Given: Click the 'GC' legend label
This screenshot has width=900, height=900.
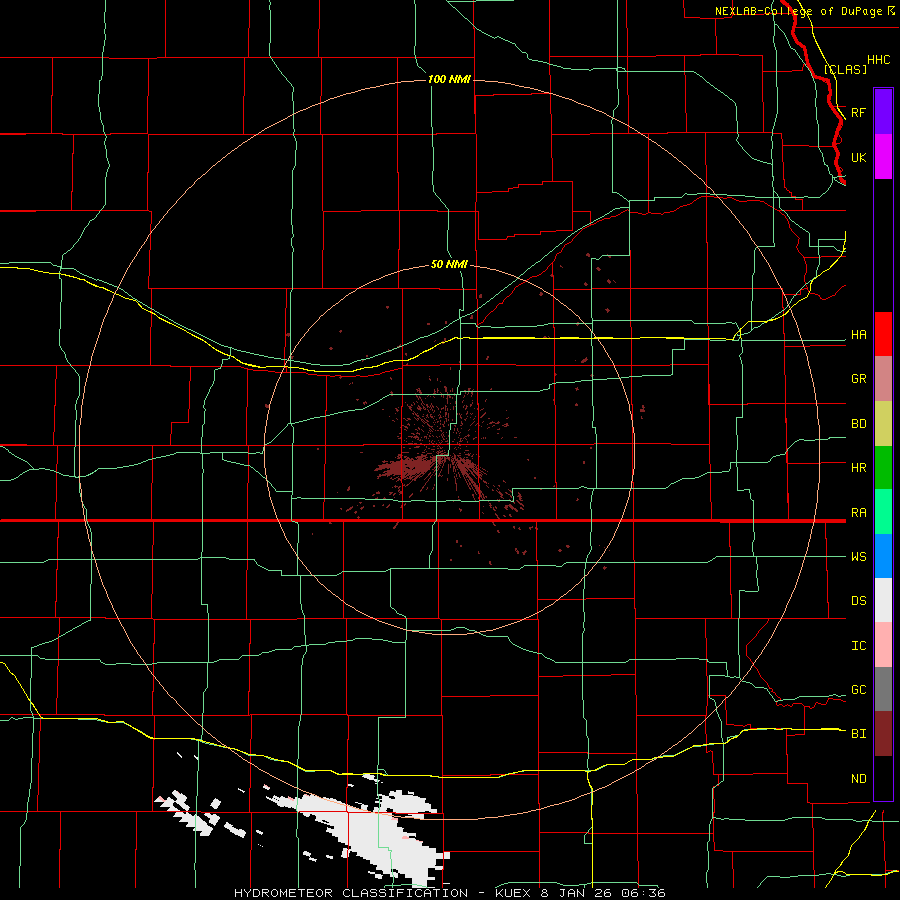Looking at the screenshot, I should click(858, 690).
